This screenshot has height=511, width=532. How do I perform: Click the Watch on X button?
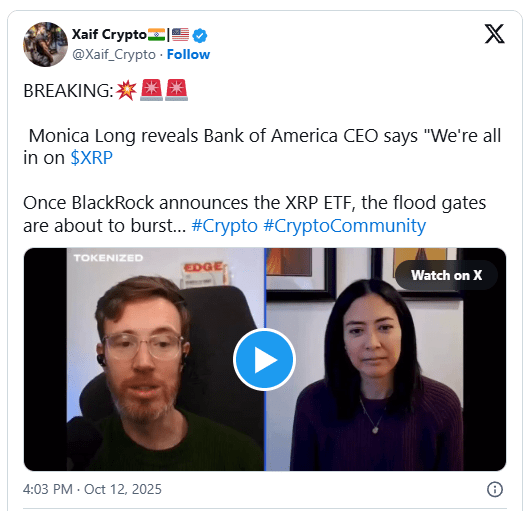pos(446,275)
